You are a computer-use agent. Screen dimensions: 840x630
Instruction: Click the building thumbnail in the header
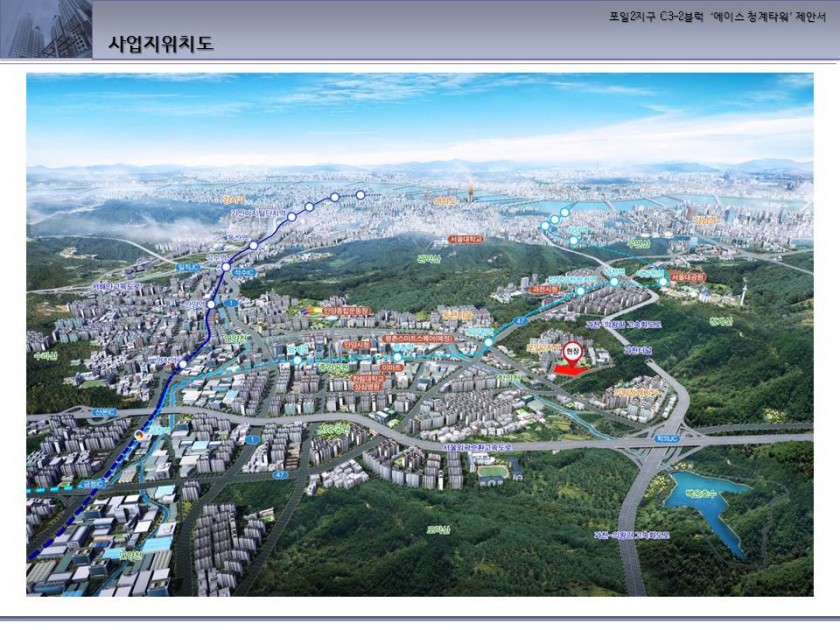point(46,29)
